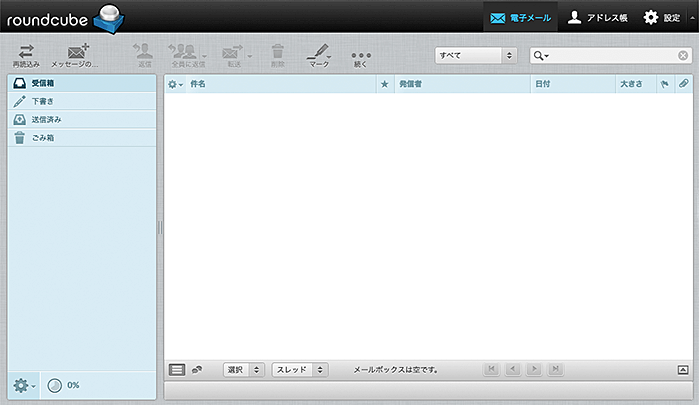Click the star flag column header
Screen dimensions: 699x405
pos(384,85)
